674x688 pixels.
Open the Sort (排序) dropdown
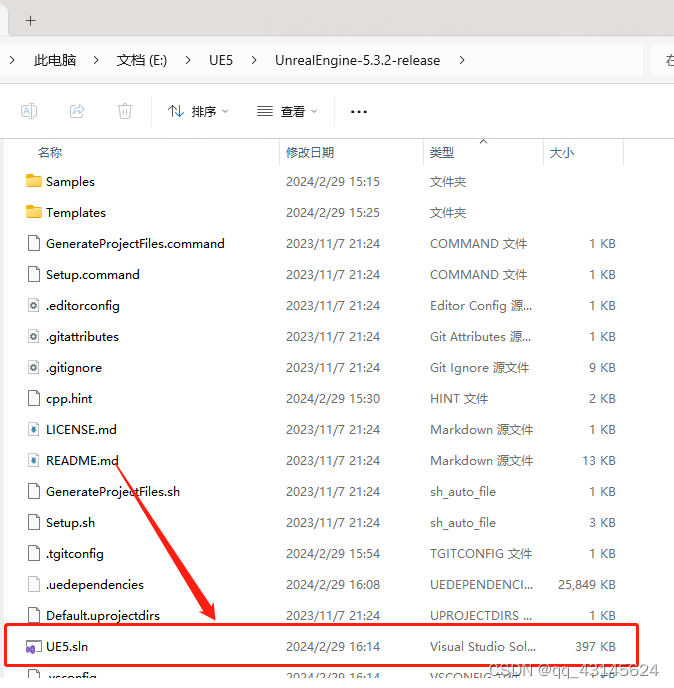pos(198,111)
